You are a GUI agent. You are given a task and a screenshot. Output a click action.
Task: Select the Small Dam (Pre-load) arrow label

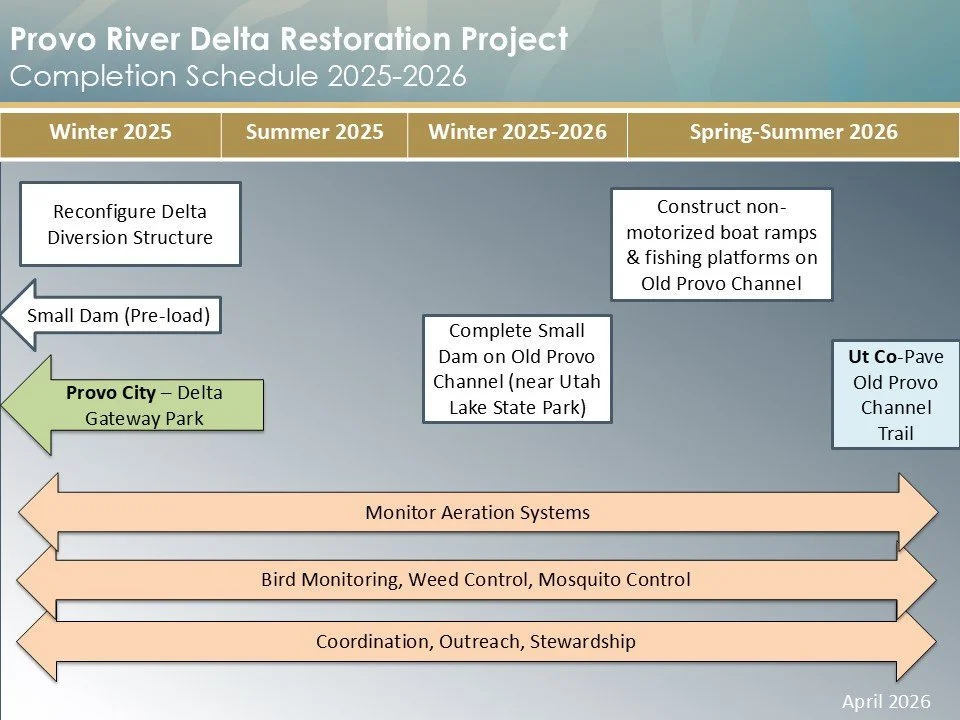click(121, 315)
